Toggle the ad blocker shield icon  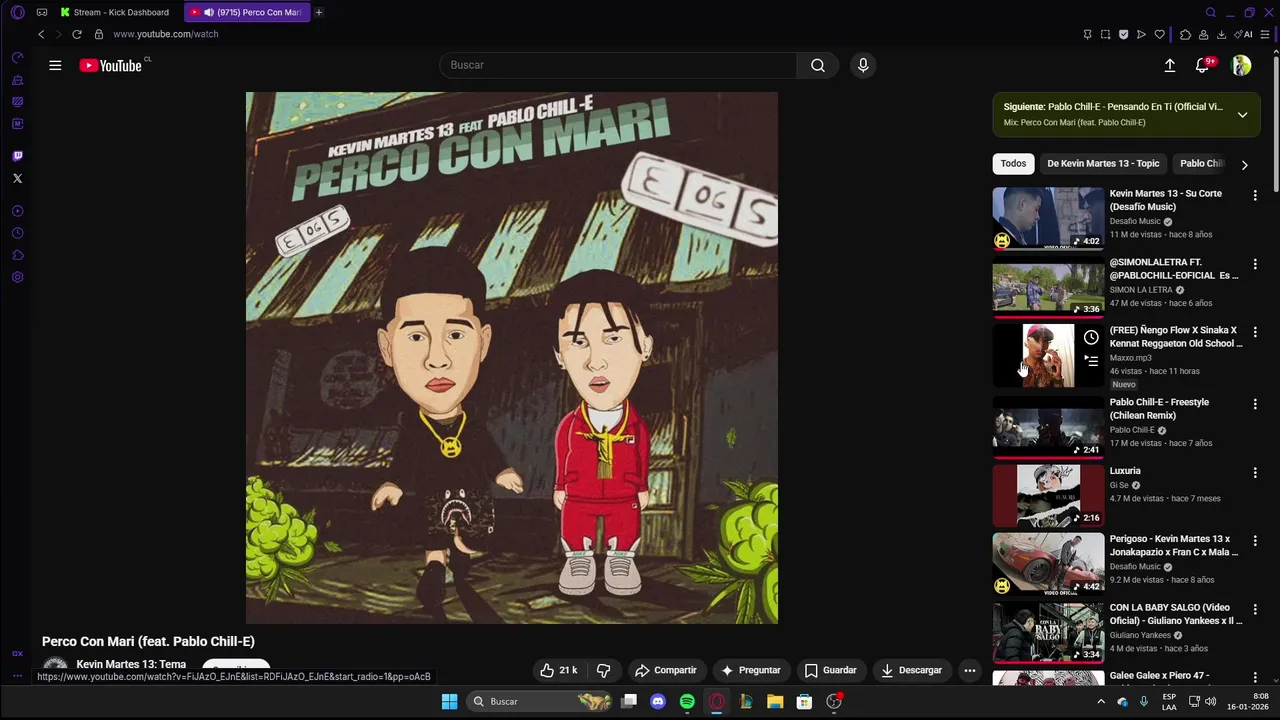point(1123,34)
